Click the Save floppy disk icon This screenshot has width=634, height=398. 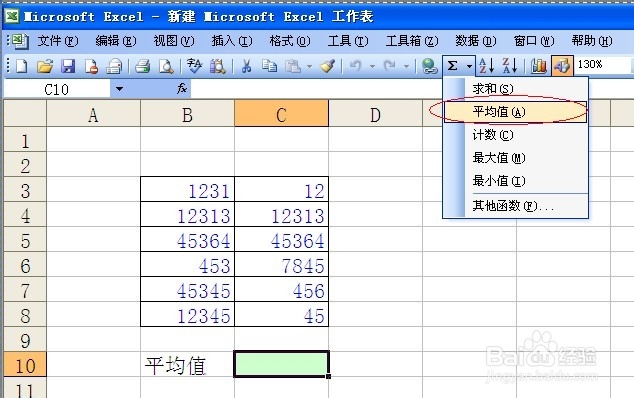(68, 66)
